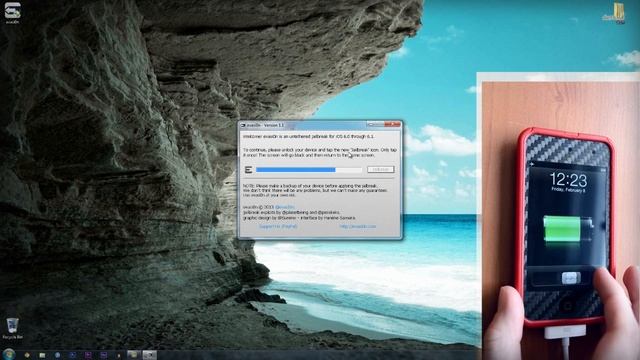
Task: Click the evasi0n logo beside the progress bar
Action: pos(249,169)
